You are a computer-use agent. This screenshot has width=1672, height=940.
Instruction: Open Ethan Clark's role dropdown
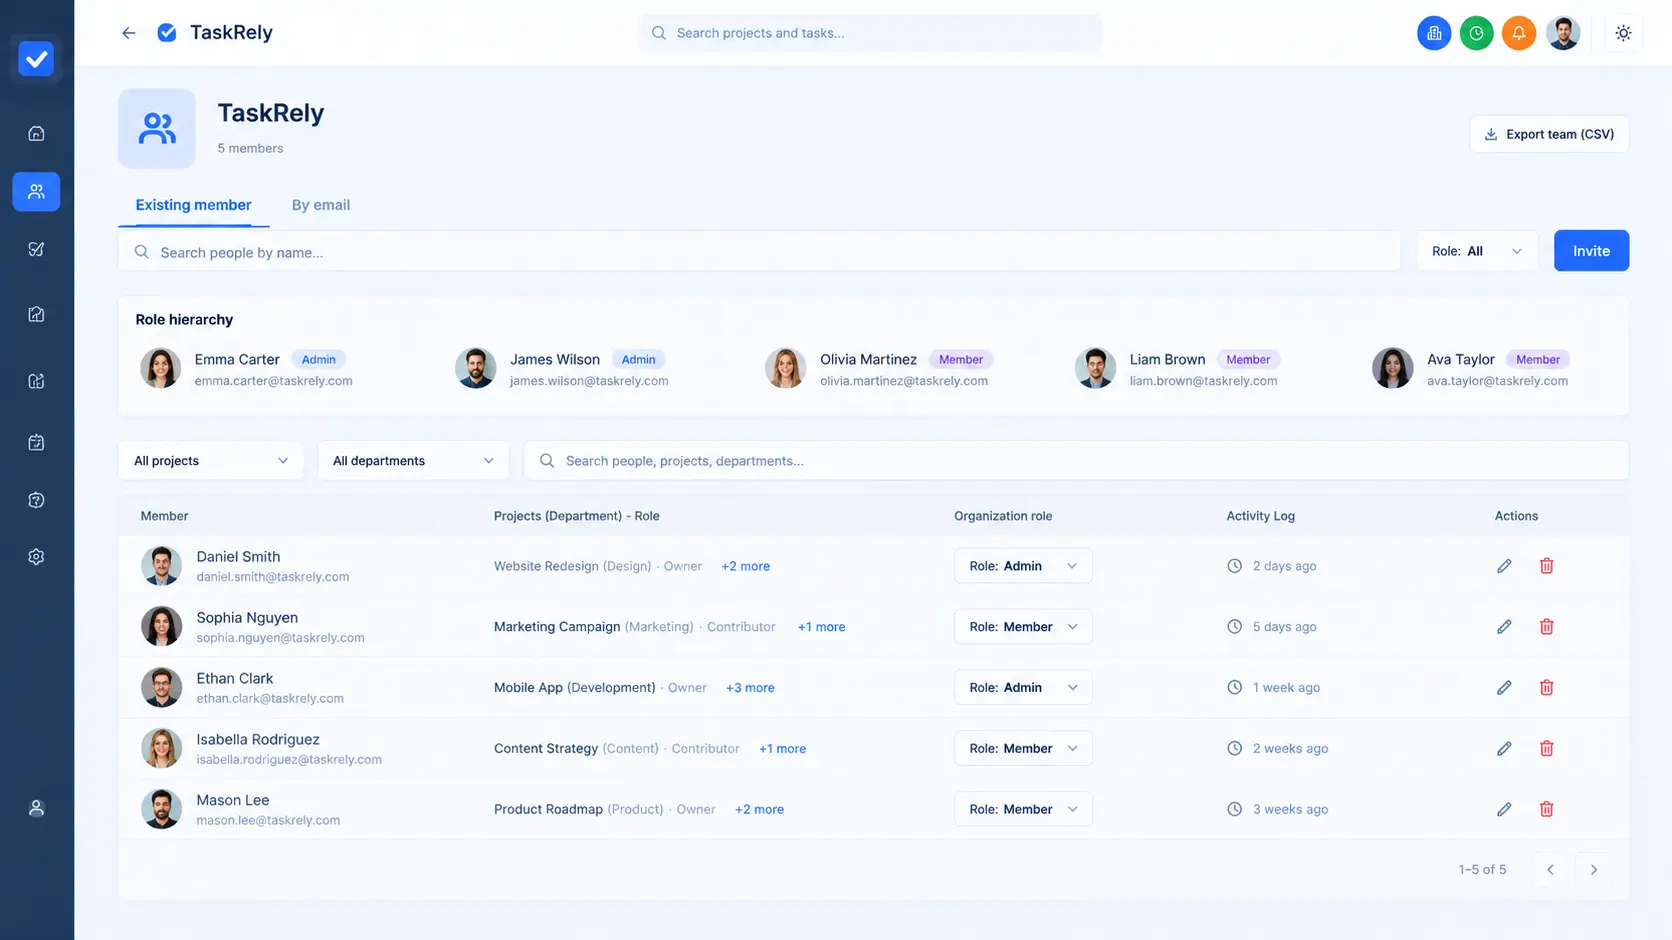pyautogui.click(x=1023, y=688)
